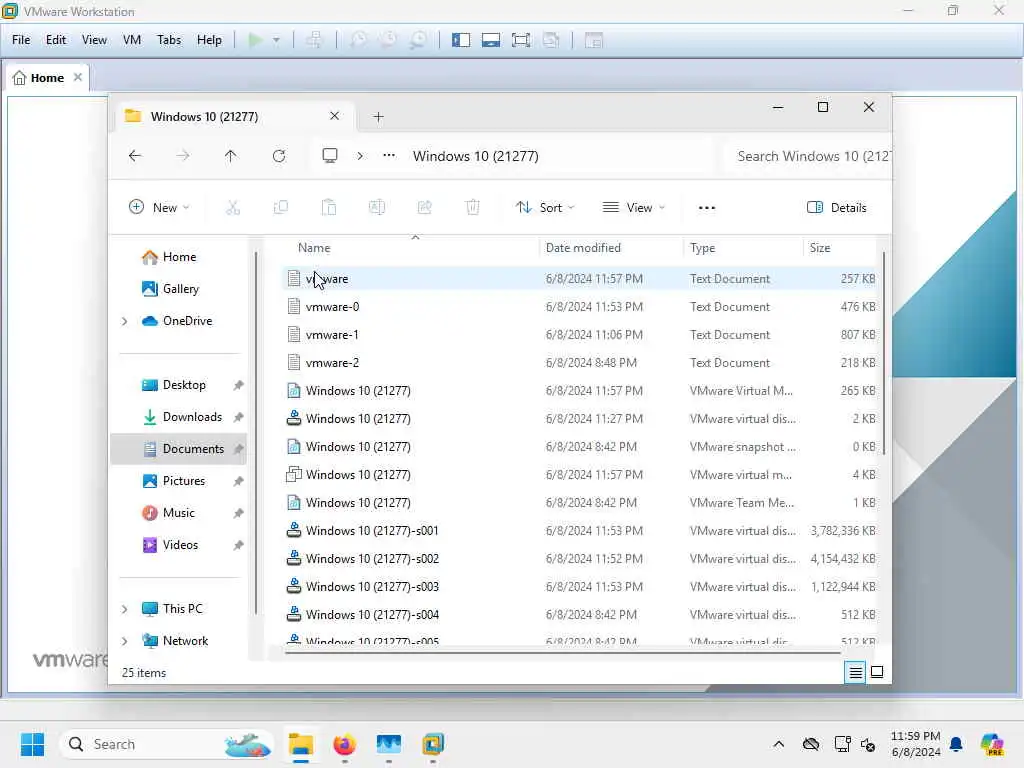This screenshot has height=768, width=1024.
Task: Select the vmware-2 text document
Action: point(581,363)
